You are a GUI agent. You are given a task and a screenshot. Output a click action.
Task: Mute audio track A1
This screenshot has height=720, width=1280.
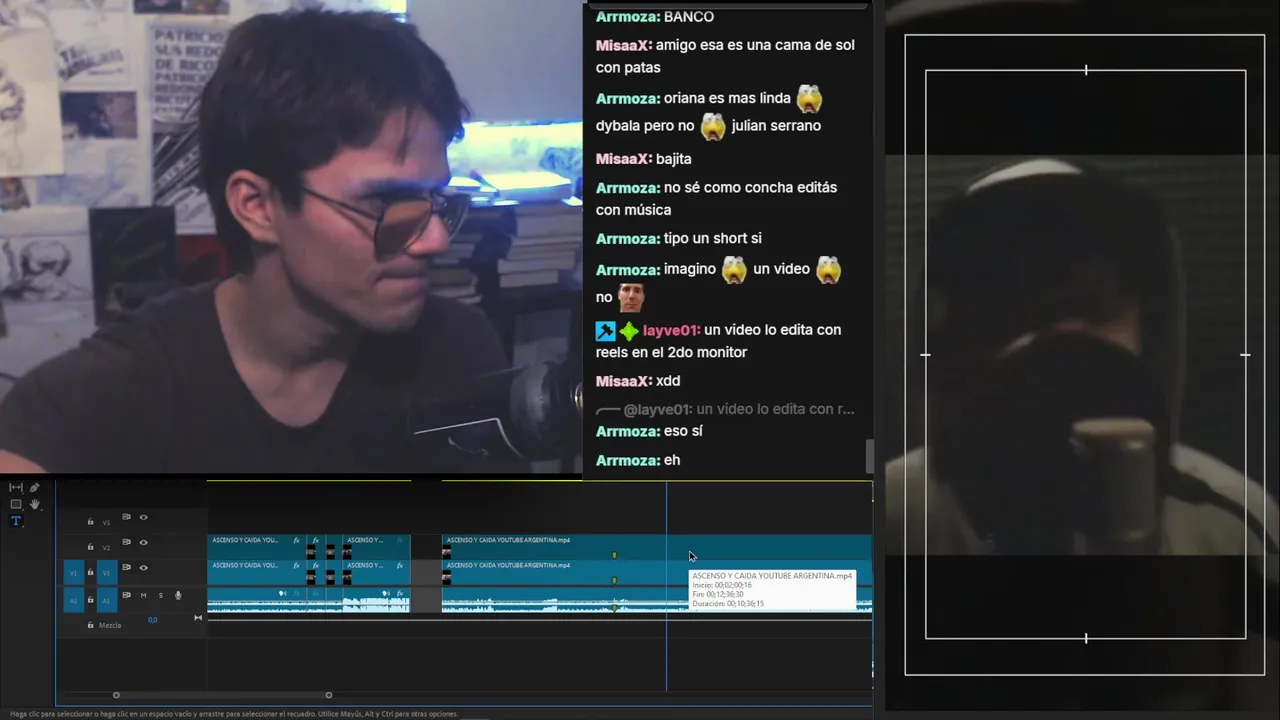click(x=143, y=595)
